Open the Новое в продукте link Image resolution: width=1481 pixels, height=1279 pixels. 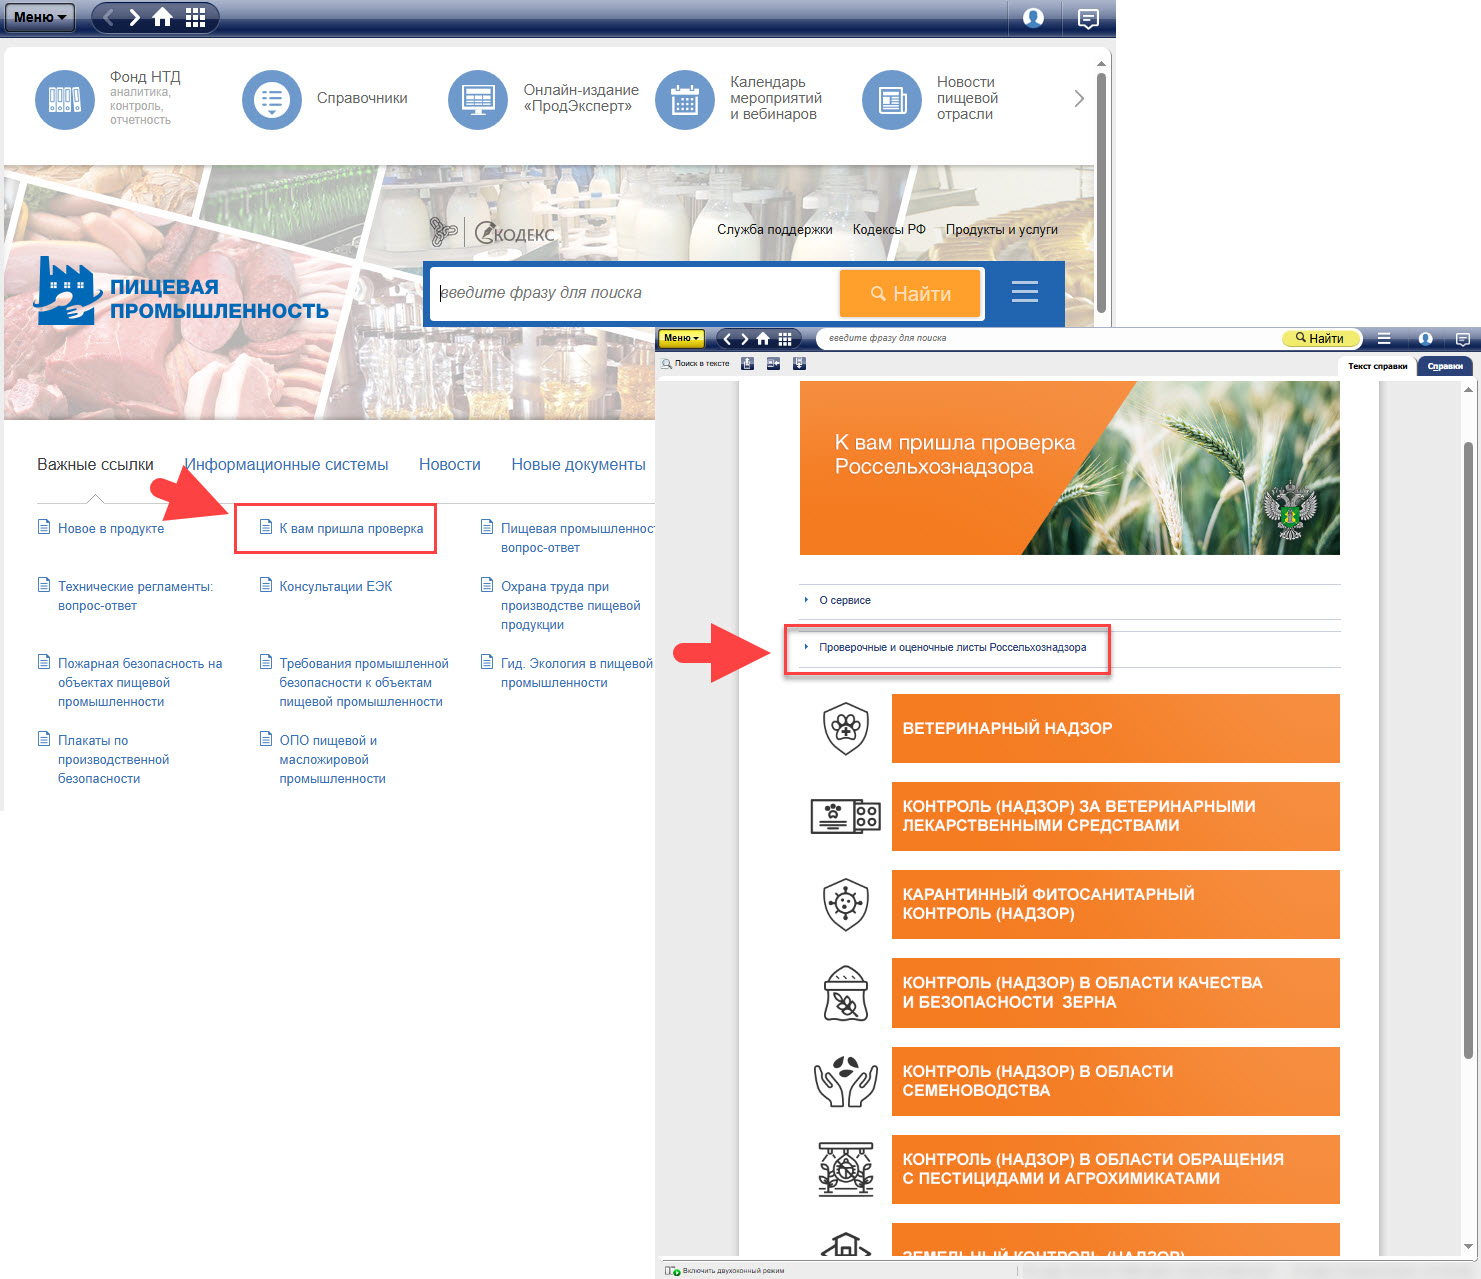tap(111, 528)
